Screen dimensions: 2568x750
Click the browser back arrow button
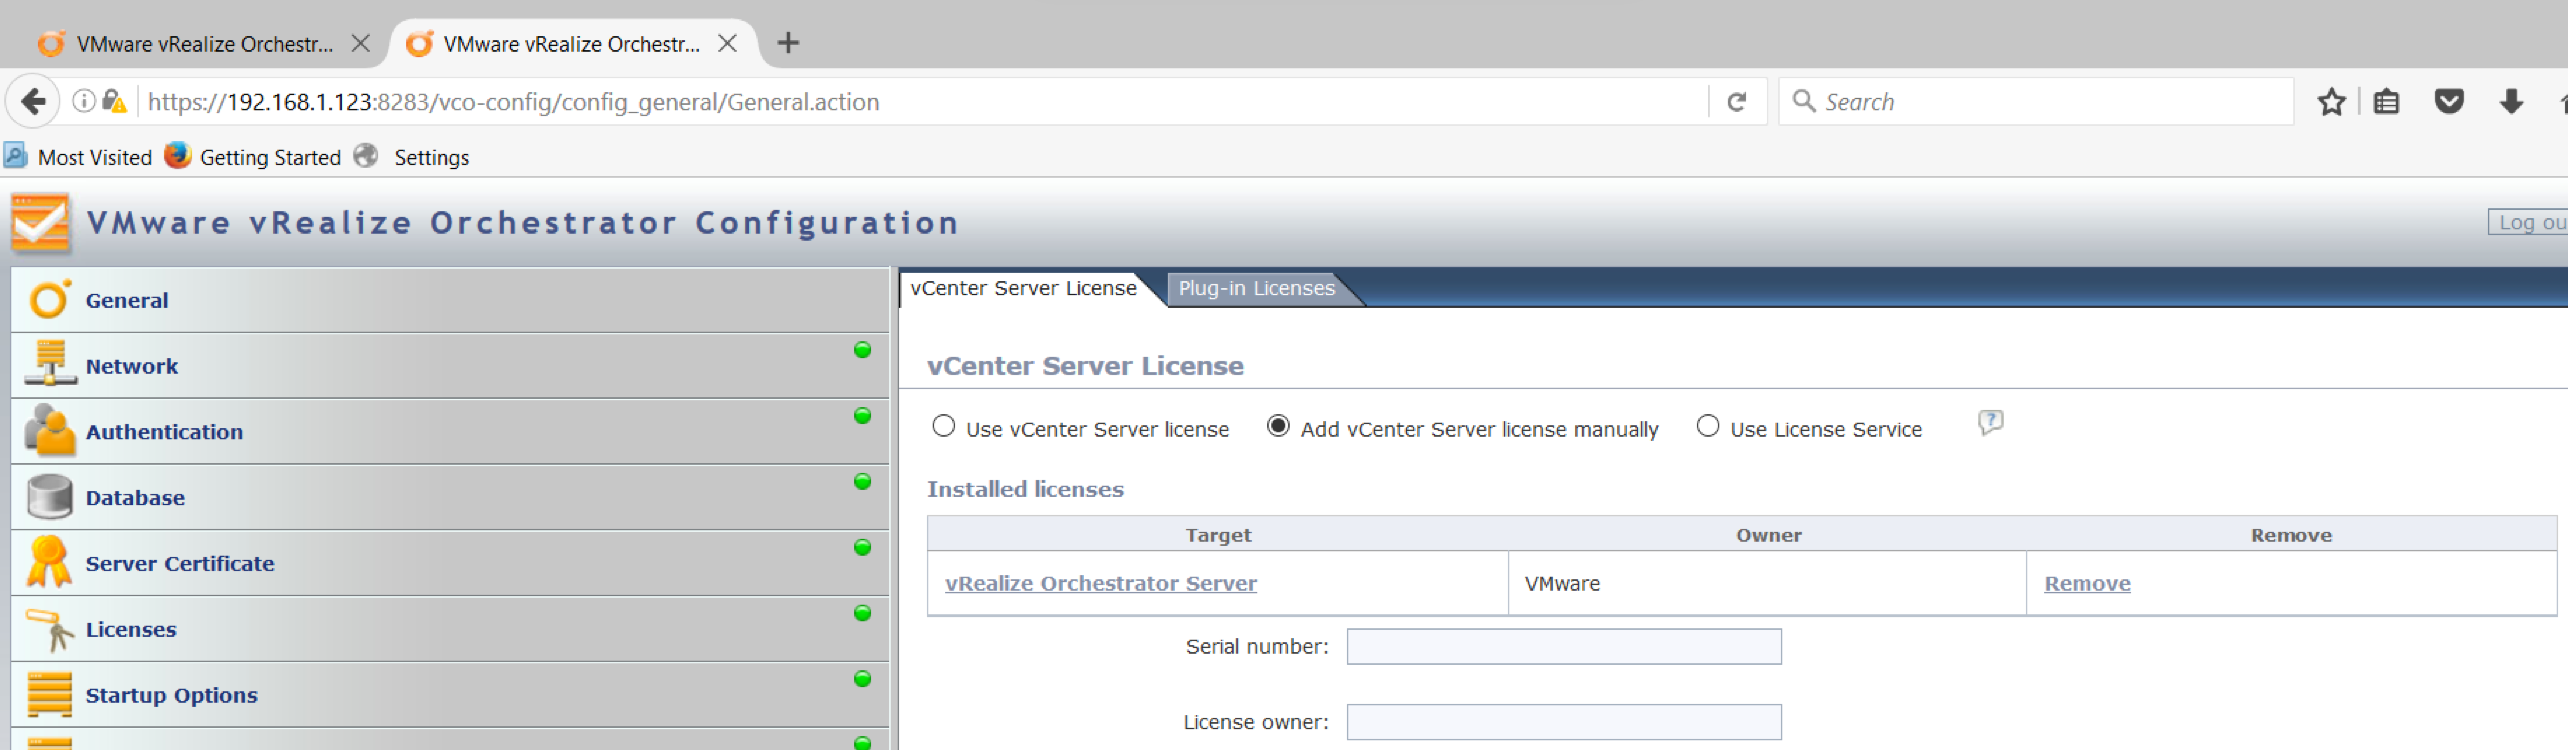(34, 102)
